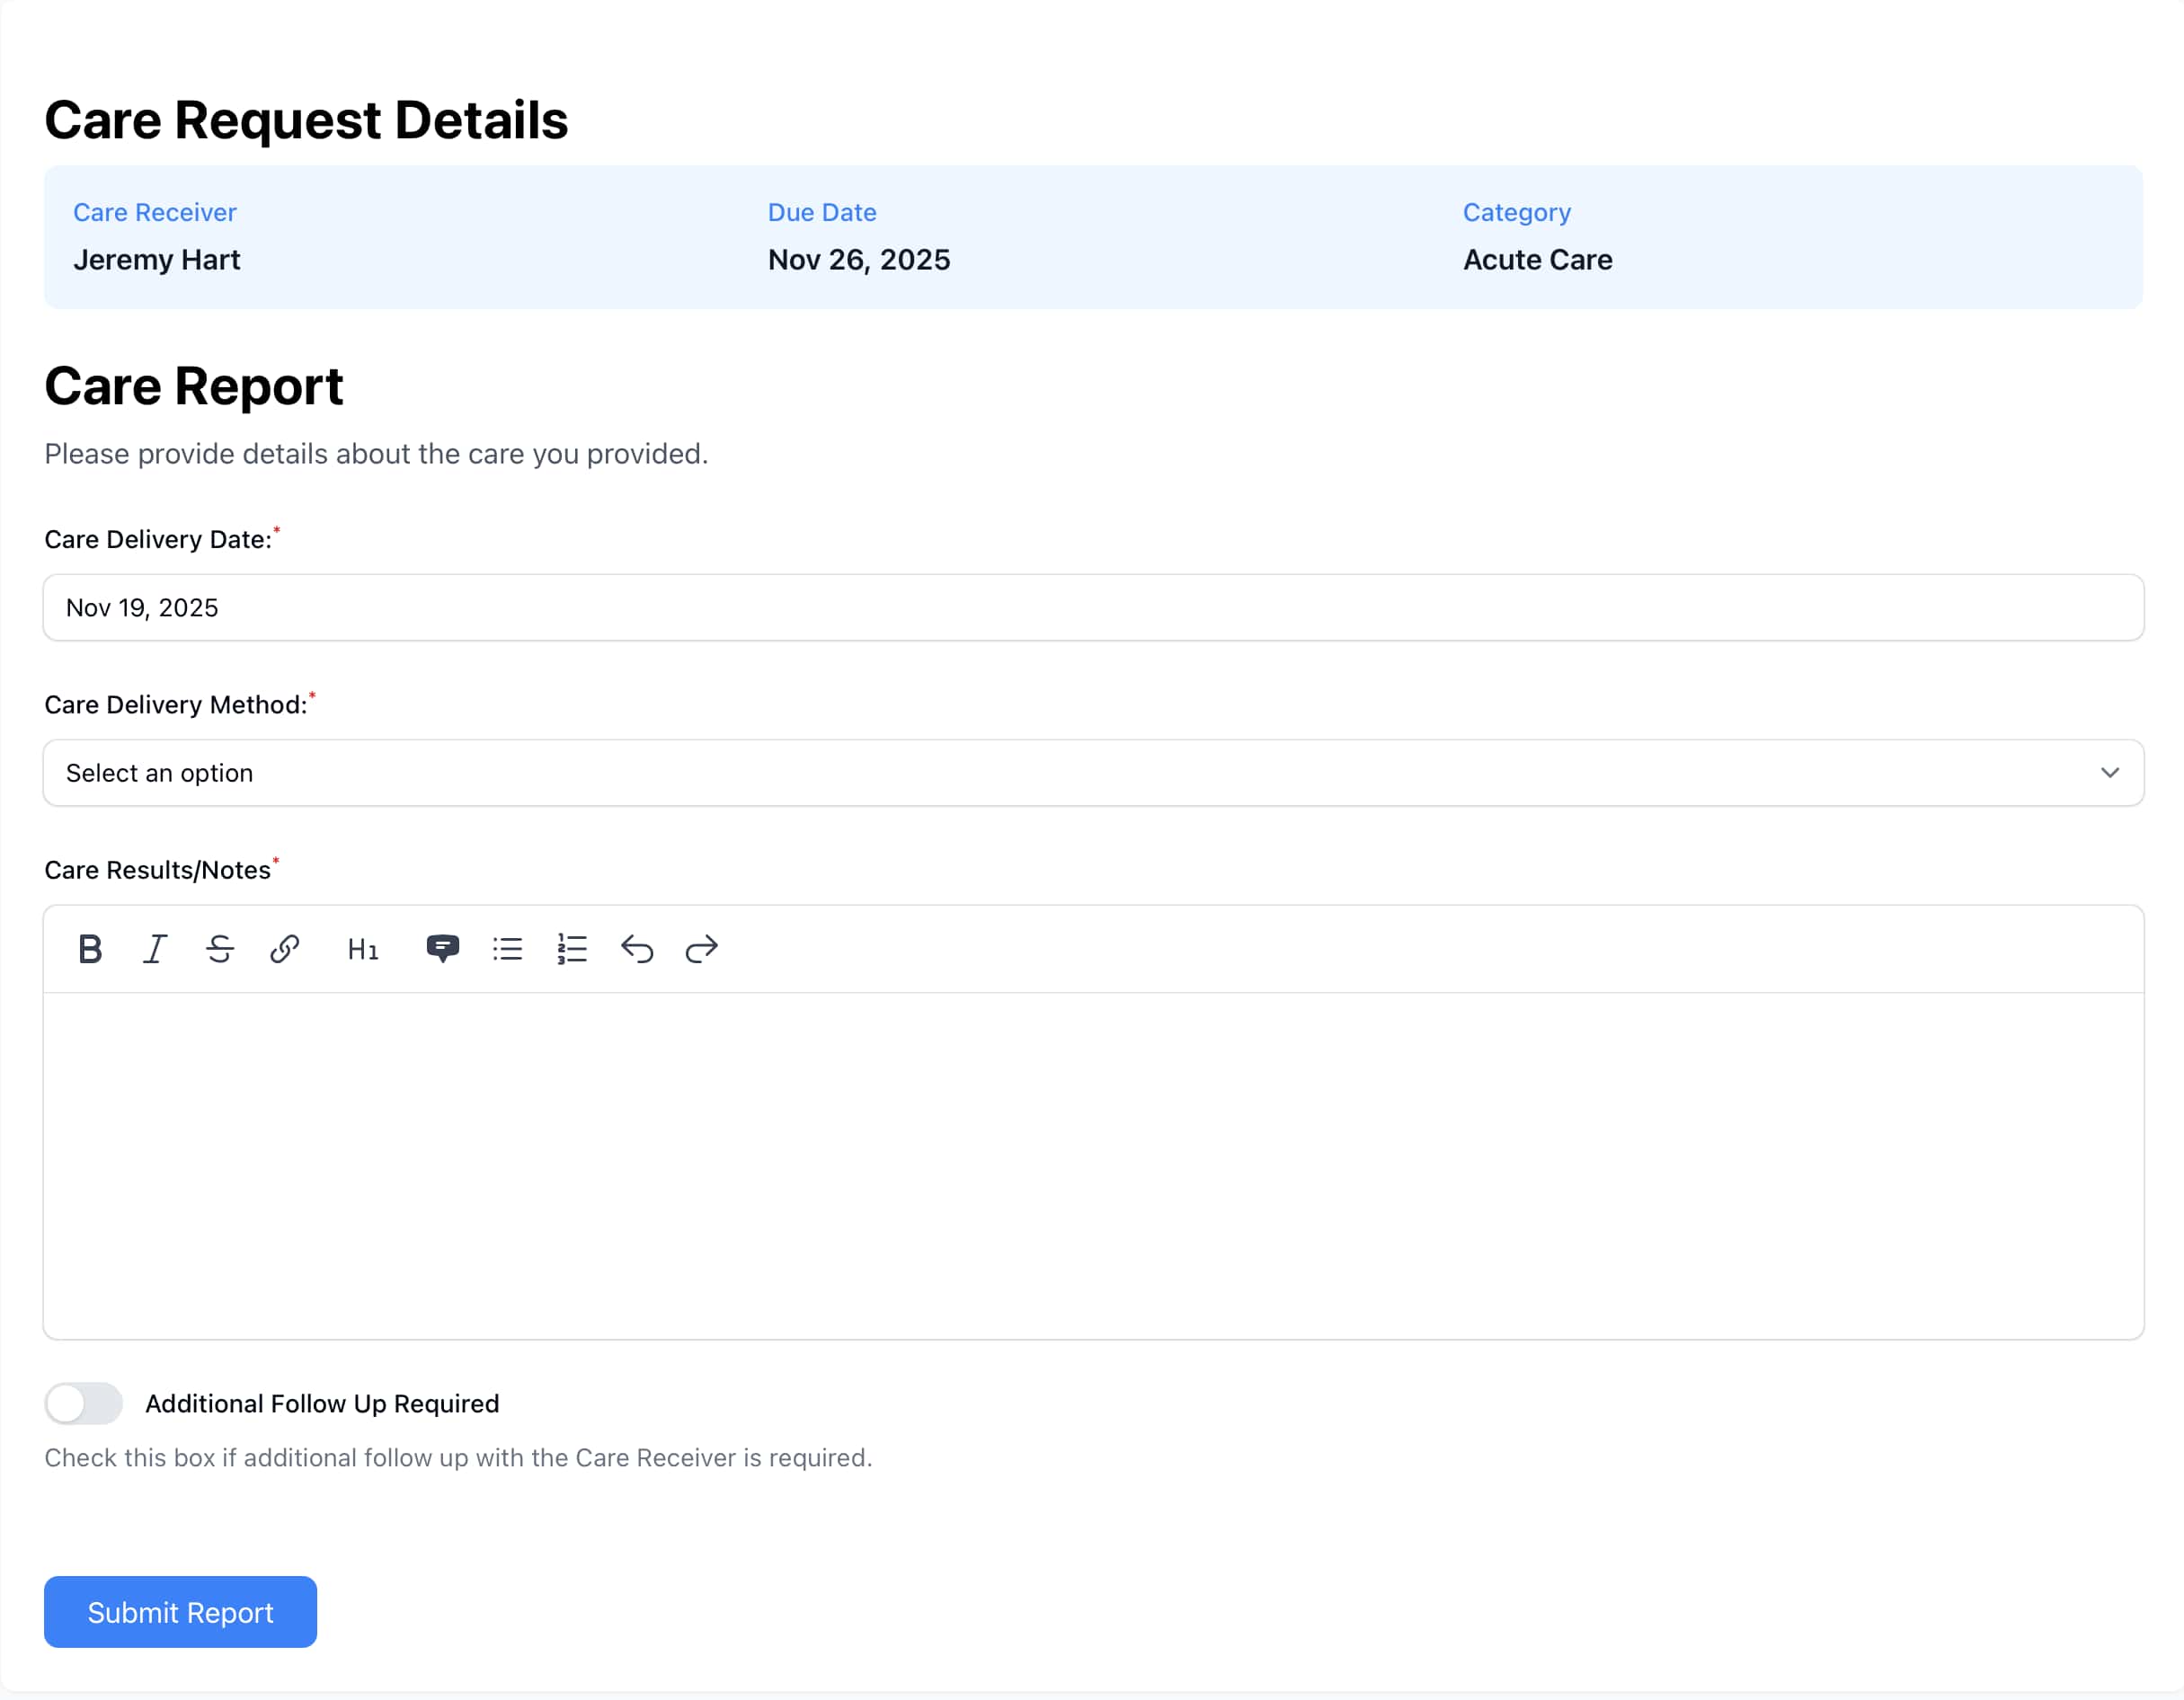Apply Heading 1 style to the notes
2184x1700 pixels.
(x=362, y=949)
